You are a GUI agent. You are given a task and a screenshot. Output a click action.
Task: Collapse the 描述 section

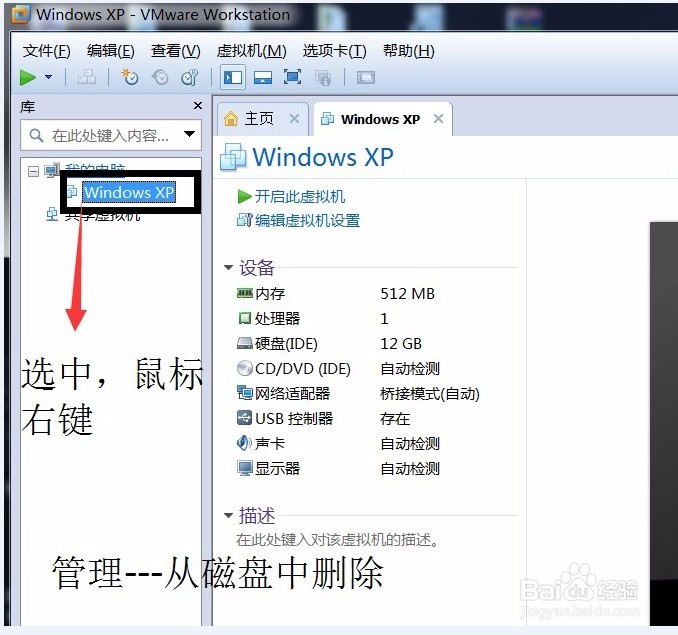coord(228,515)
